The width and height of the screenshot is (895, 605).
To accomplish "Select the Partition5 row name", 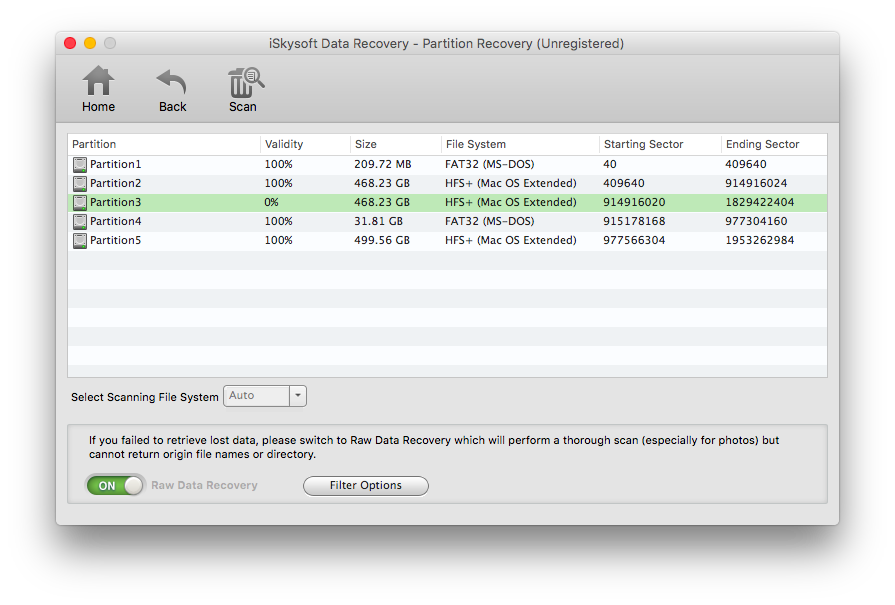I will [x=115, y=240].
